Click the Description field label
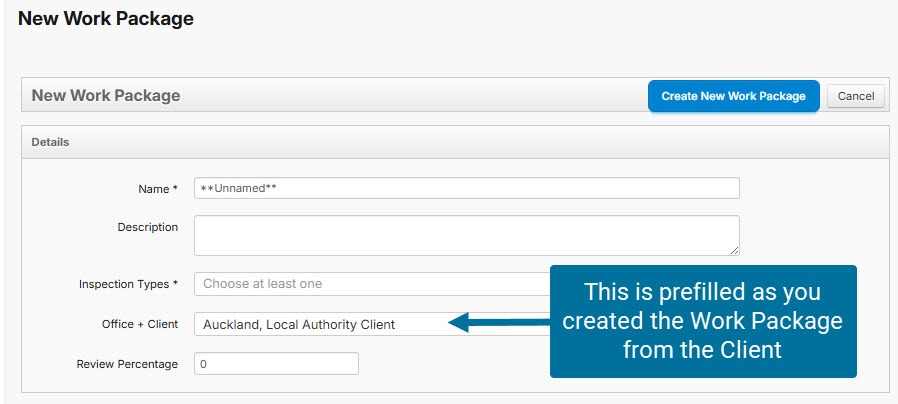 coord(147,227)
